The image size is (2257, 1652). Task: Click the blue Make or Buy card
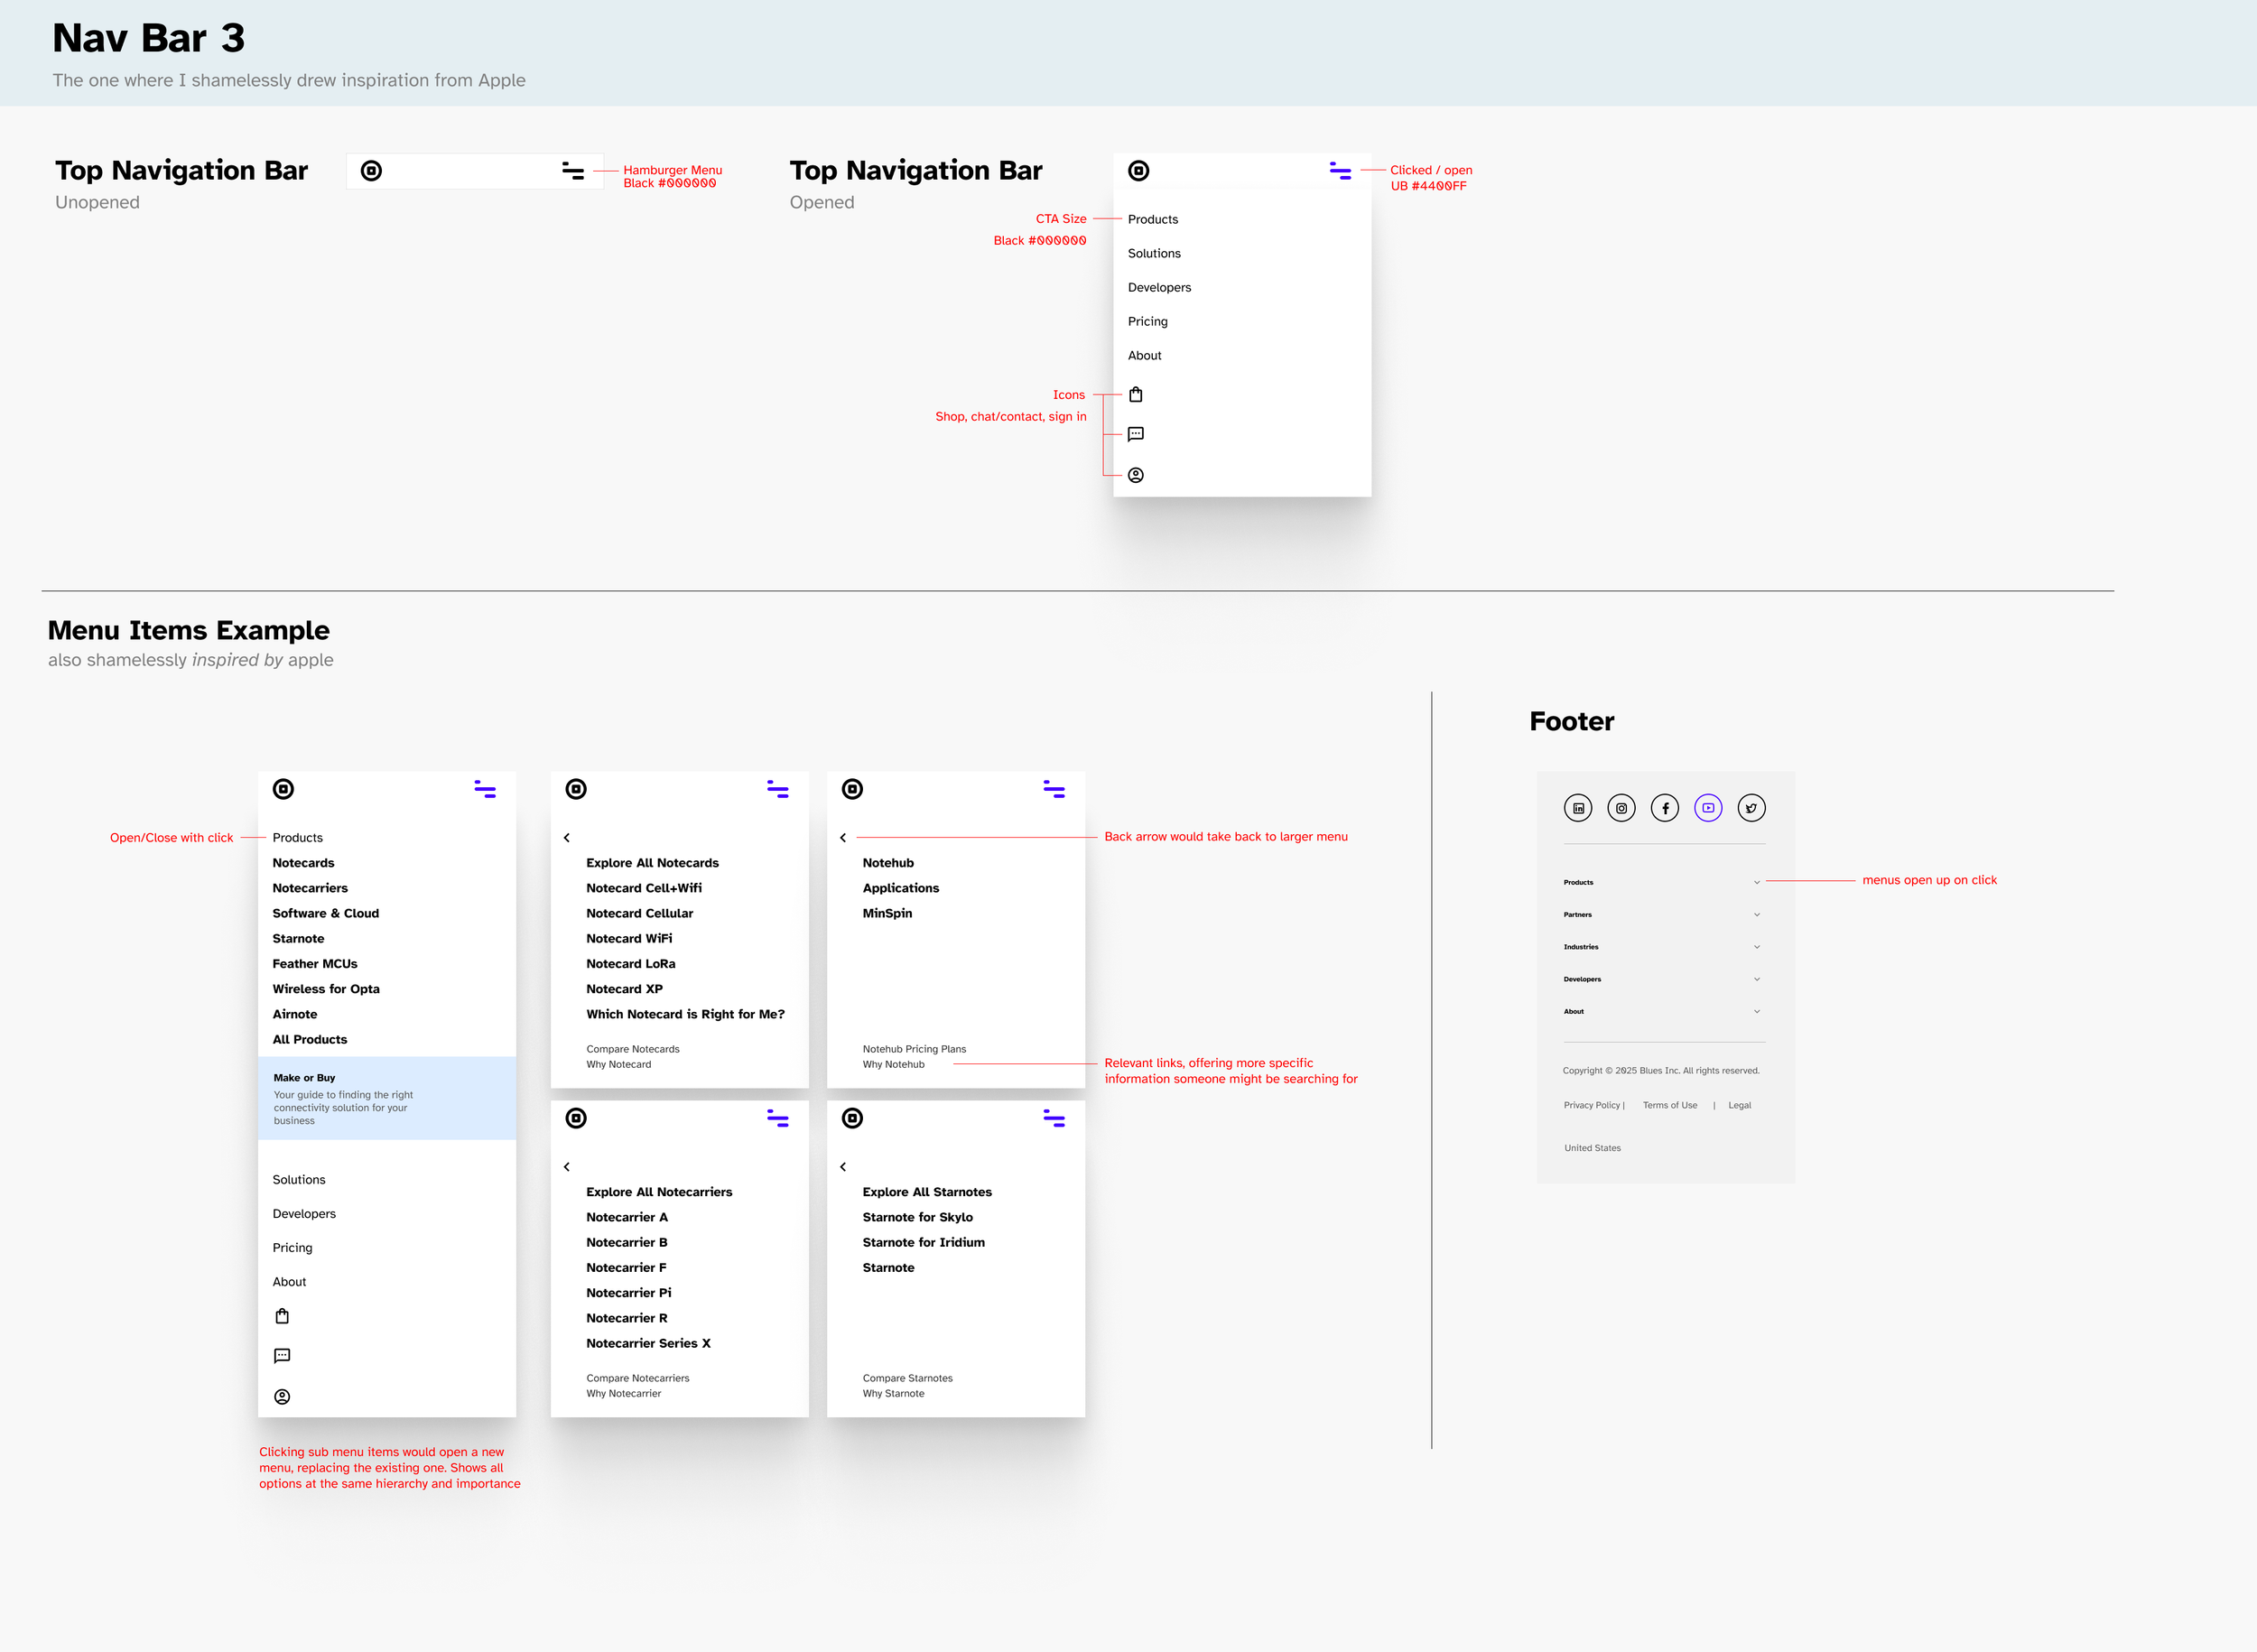(x=386, y=1098)
